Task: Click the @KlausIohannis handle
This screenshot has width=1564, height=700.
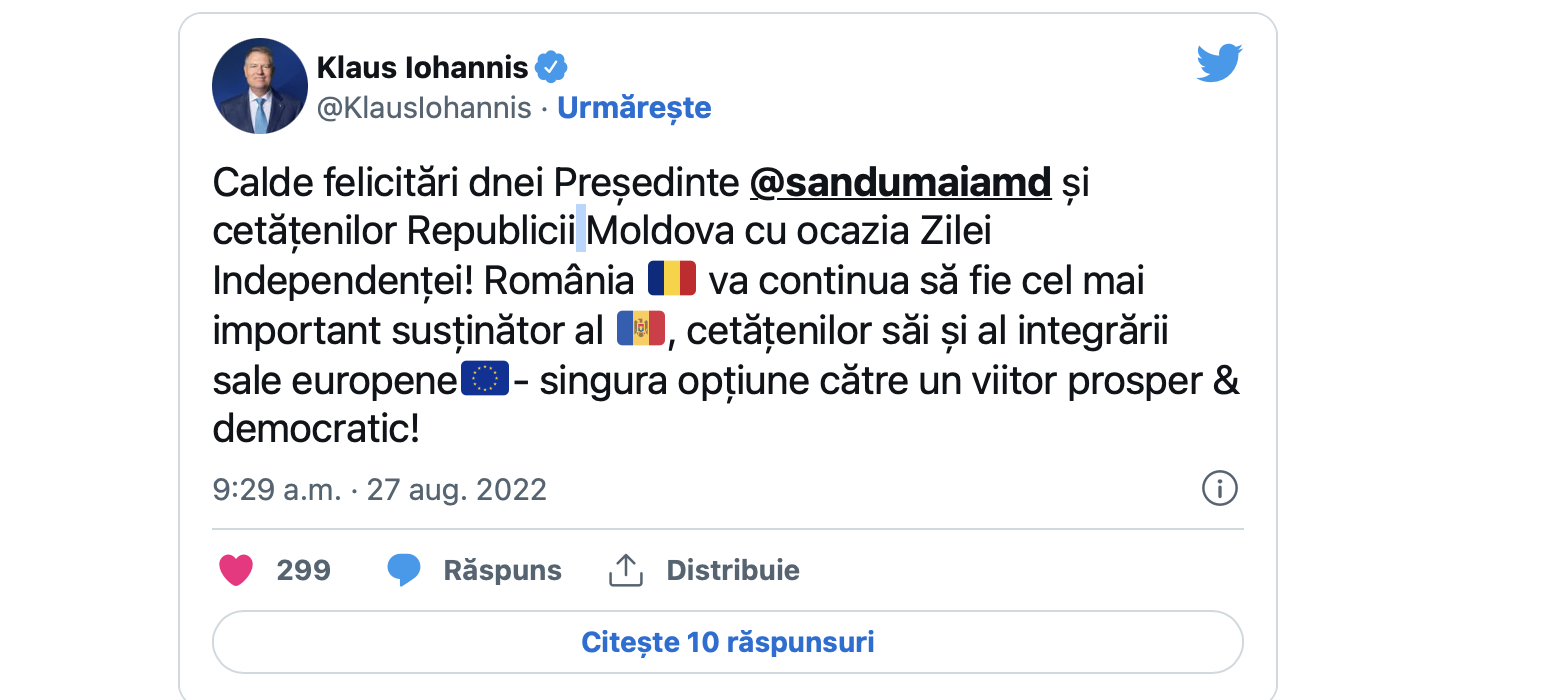Action: [x=424, y=108]
